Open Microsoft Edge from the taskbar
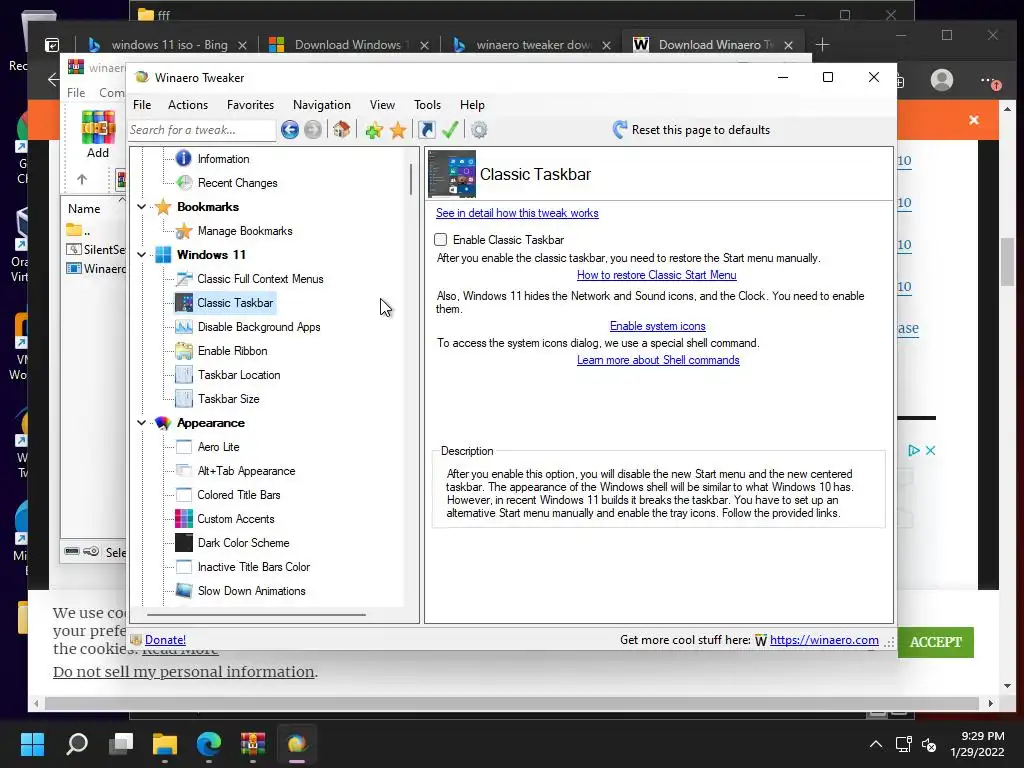The width and height of the screenshot is (1024, 768). tap(209, 743)
